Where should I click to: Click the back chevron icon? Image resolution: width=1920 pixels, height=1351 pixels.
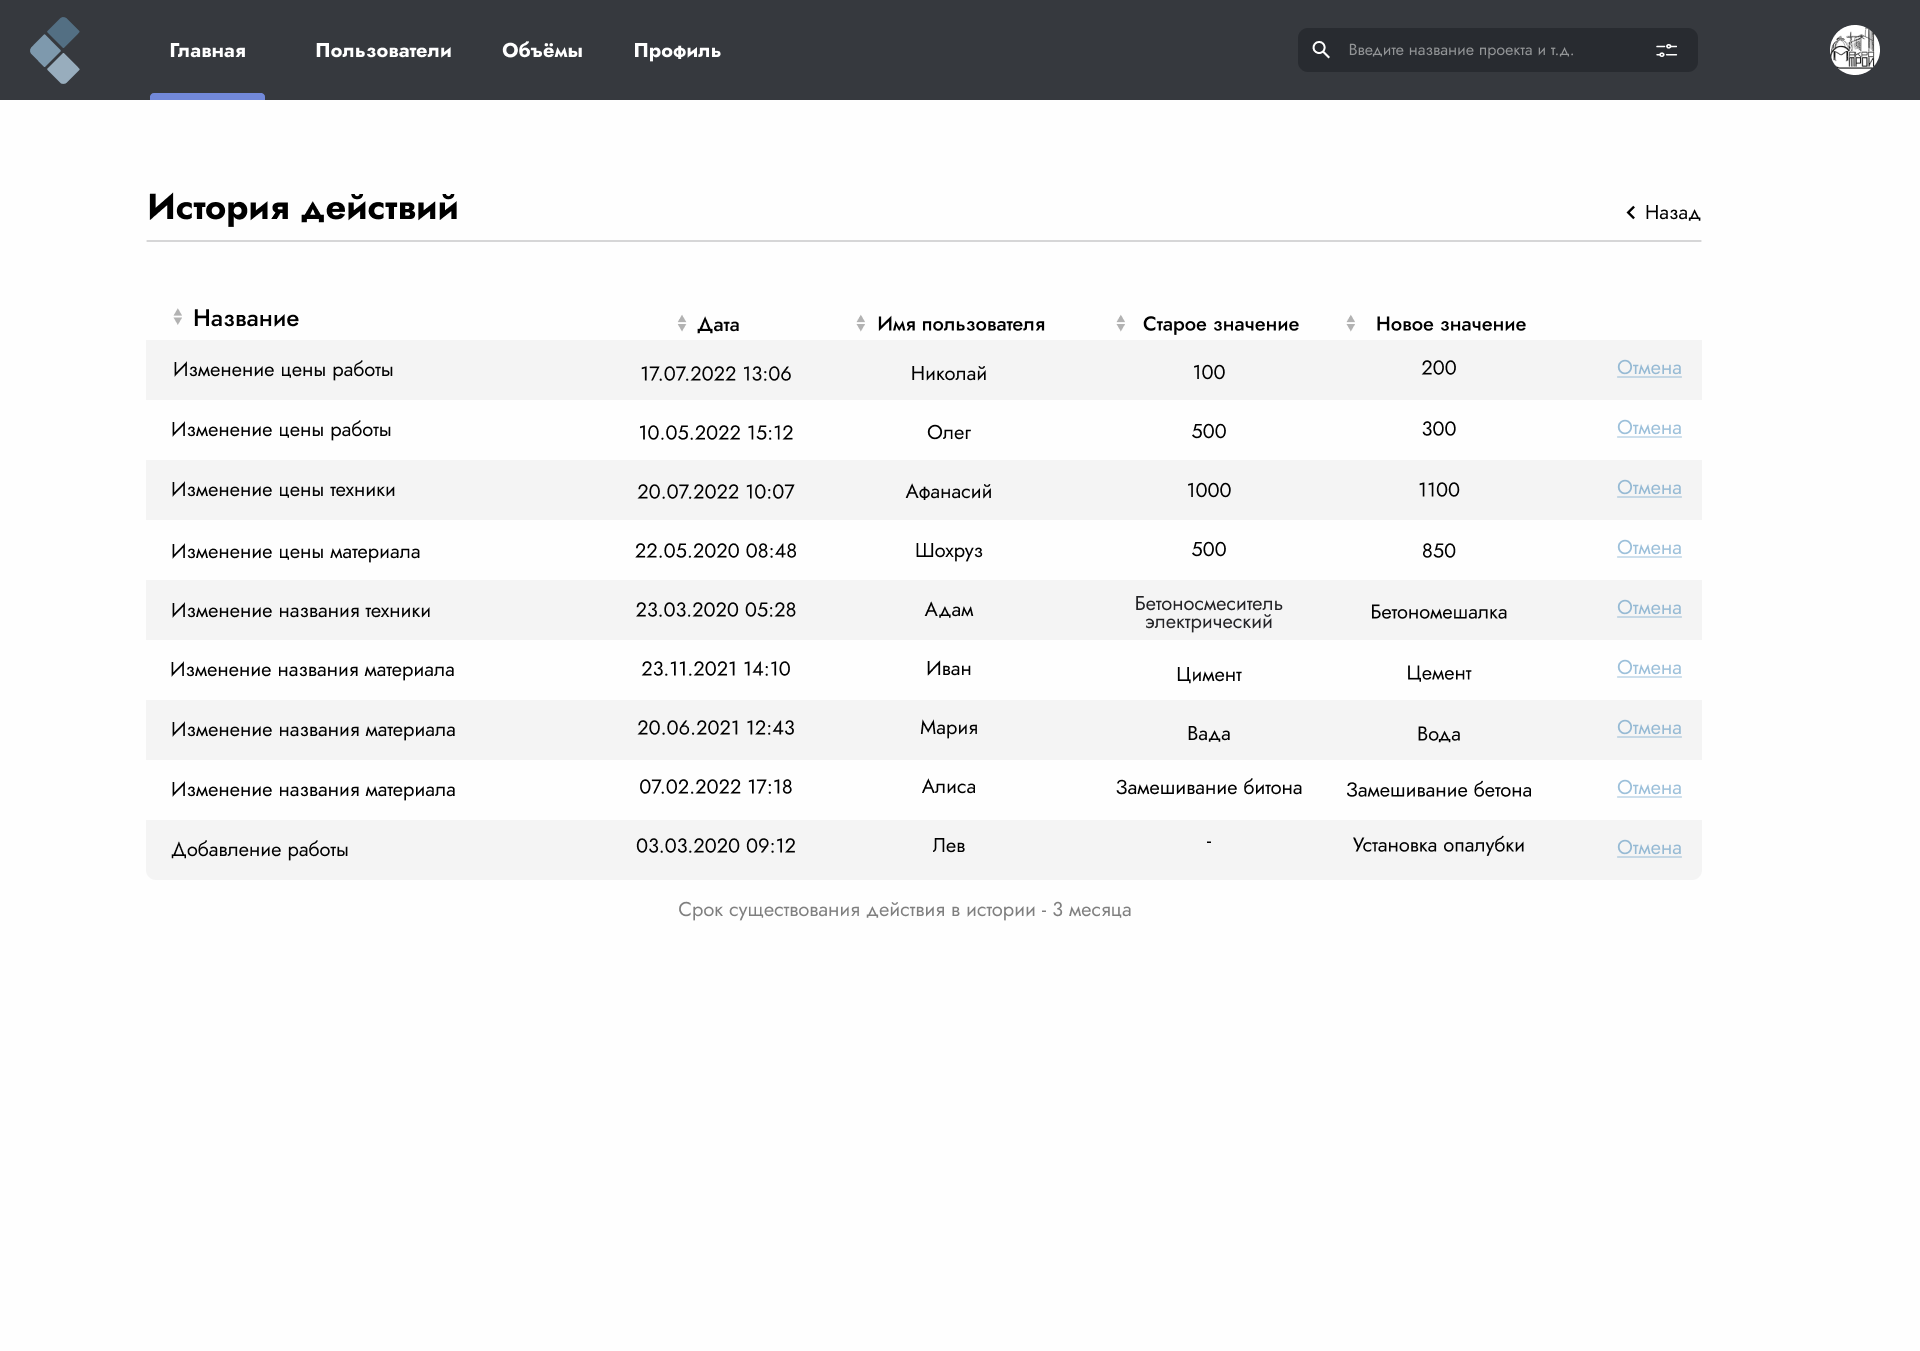(1631, 213)
